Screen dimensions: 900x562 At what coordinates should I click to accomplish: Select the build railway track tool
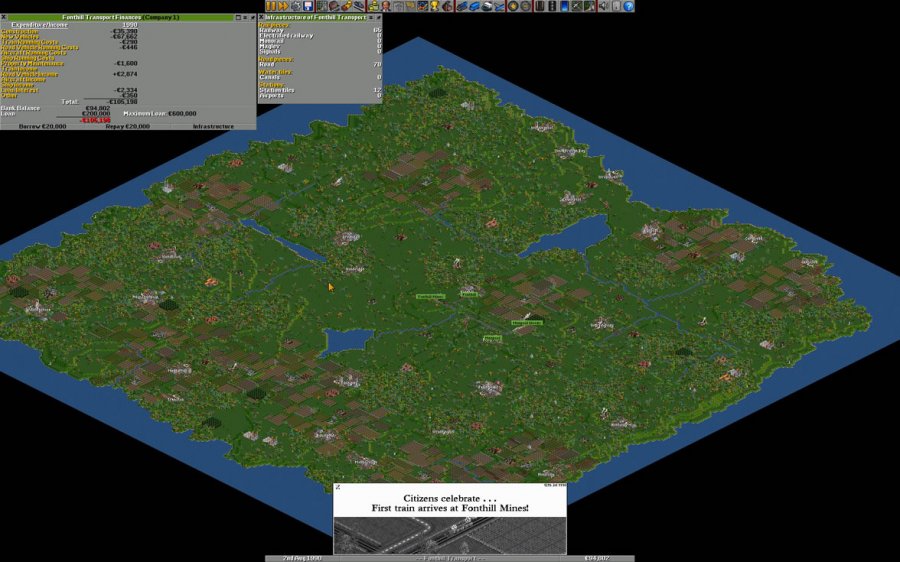point(538,6)
